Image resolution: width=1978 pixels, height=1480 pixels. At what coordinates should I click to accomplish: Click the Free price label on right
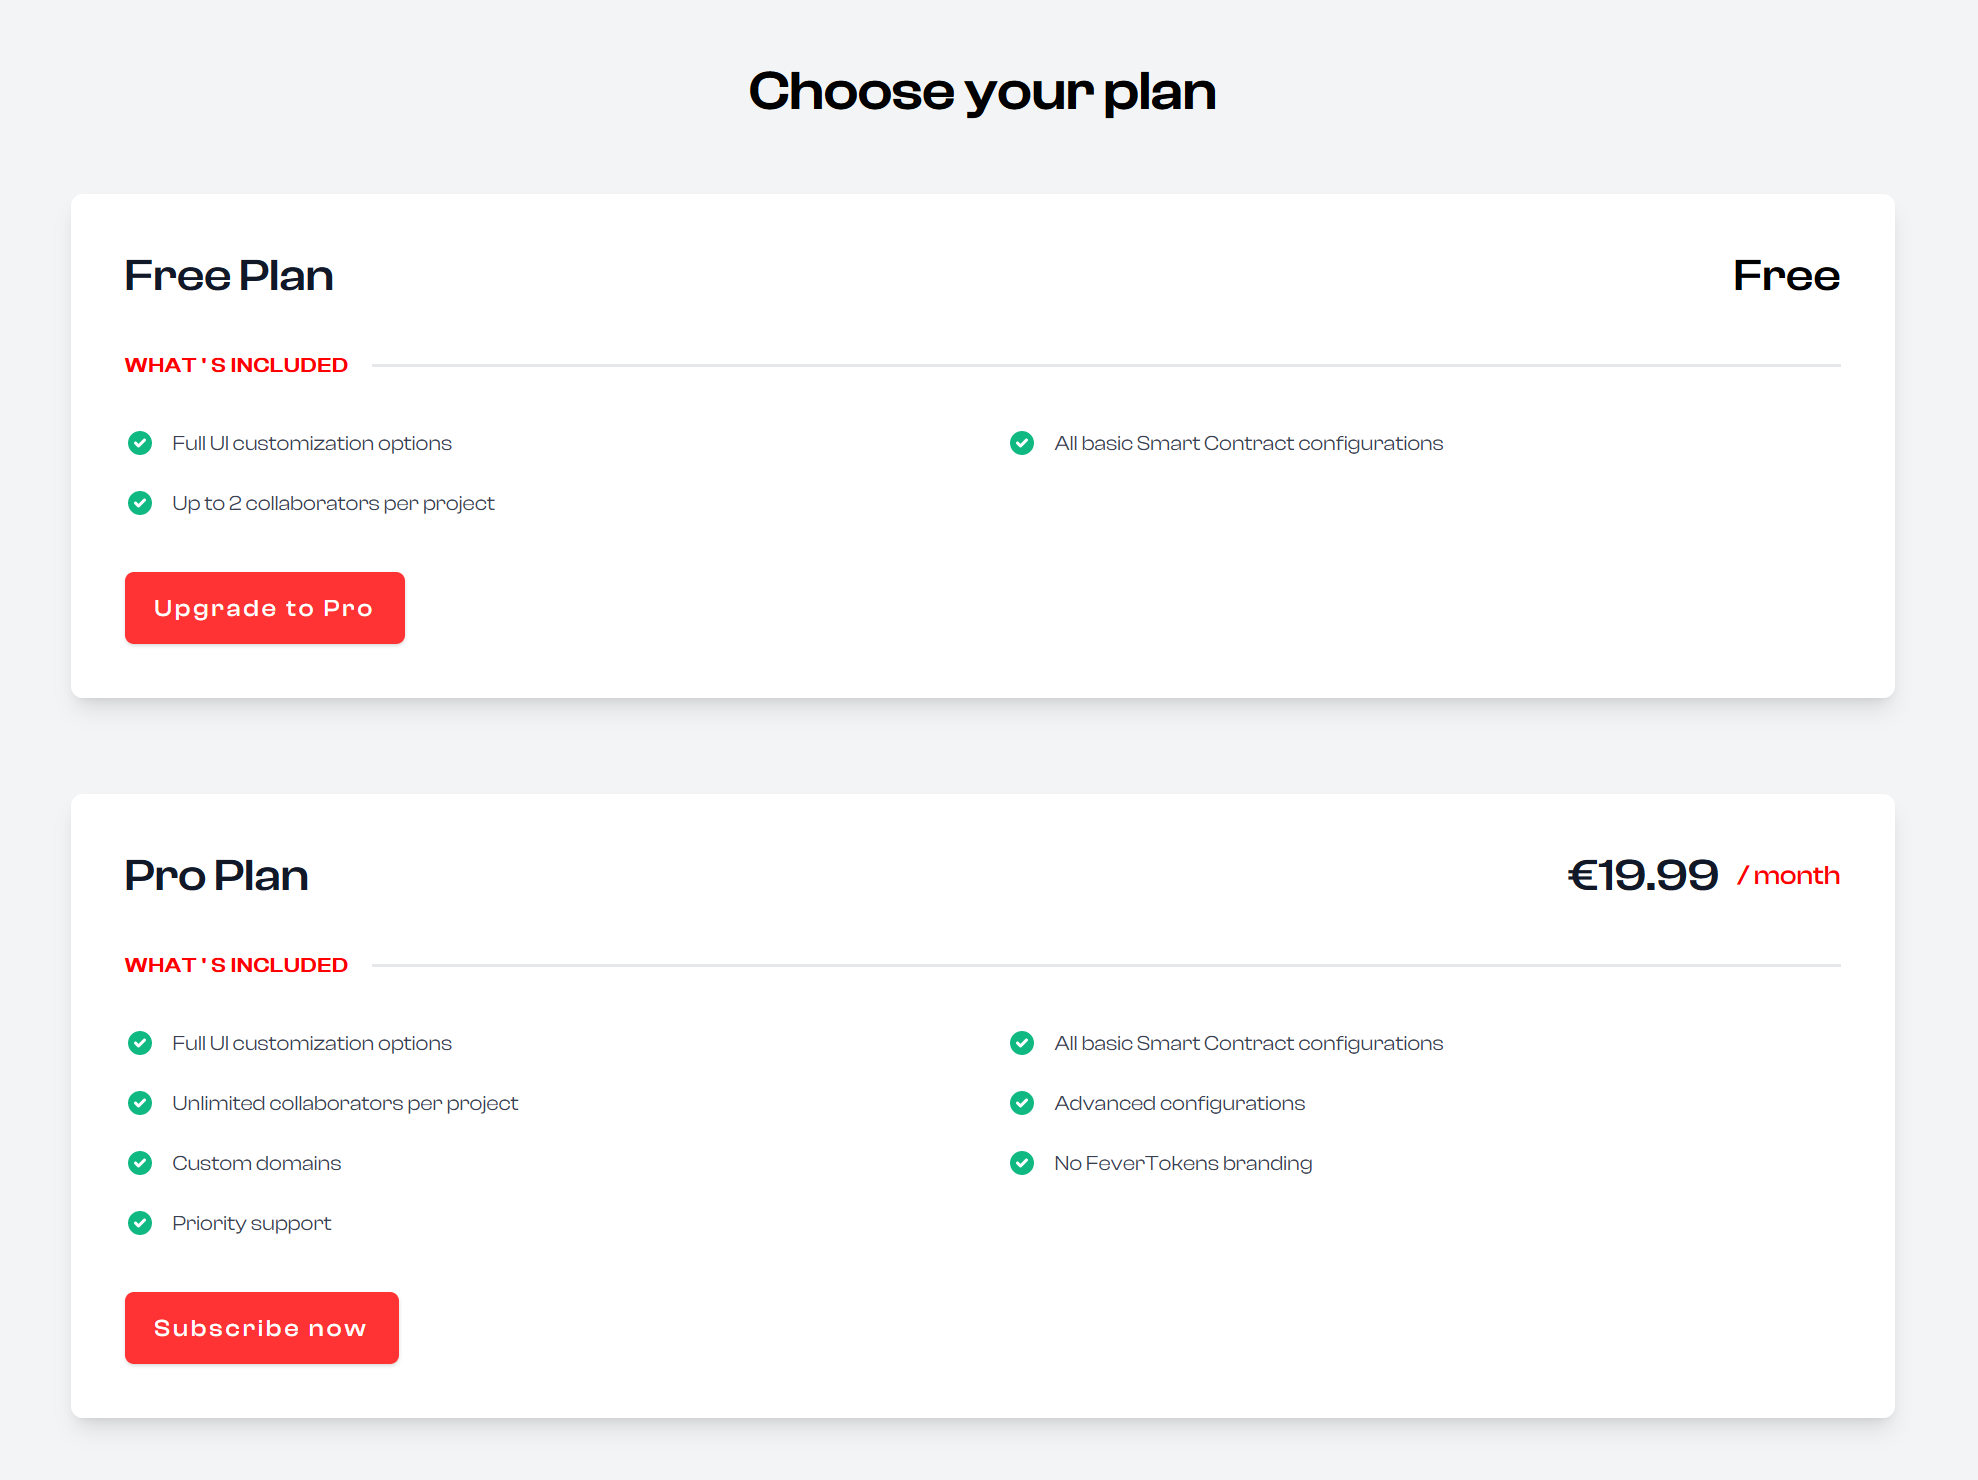(x=1786, y=276)
